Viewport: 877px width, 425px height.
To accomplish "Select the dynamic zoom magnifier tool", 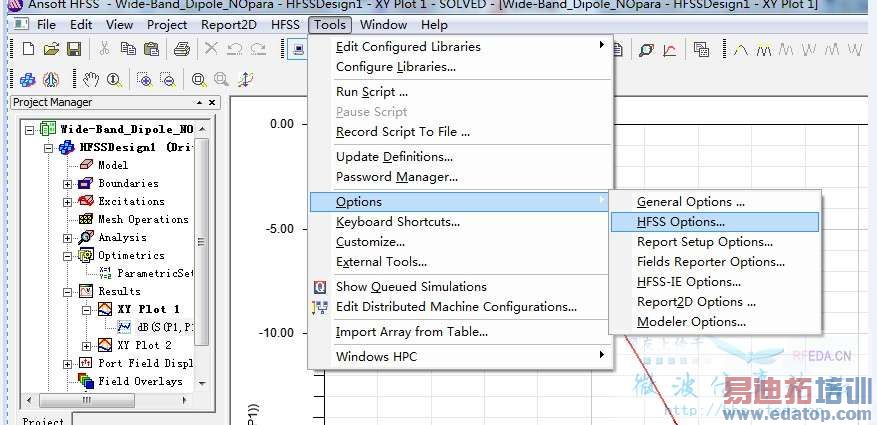I will pos(114,80).
